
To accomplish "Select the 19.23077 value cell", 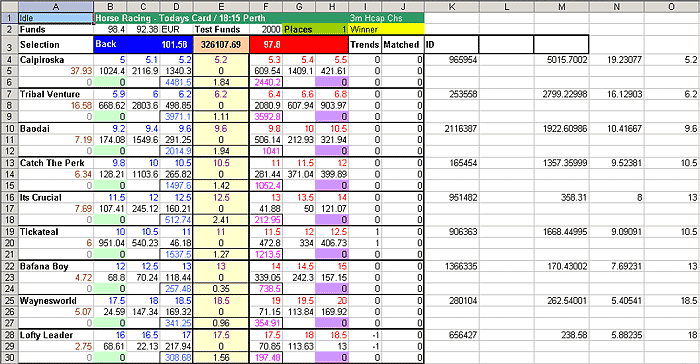I will (x=617, y=60).
